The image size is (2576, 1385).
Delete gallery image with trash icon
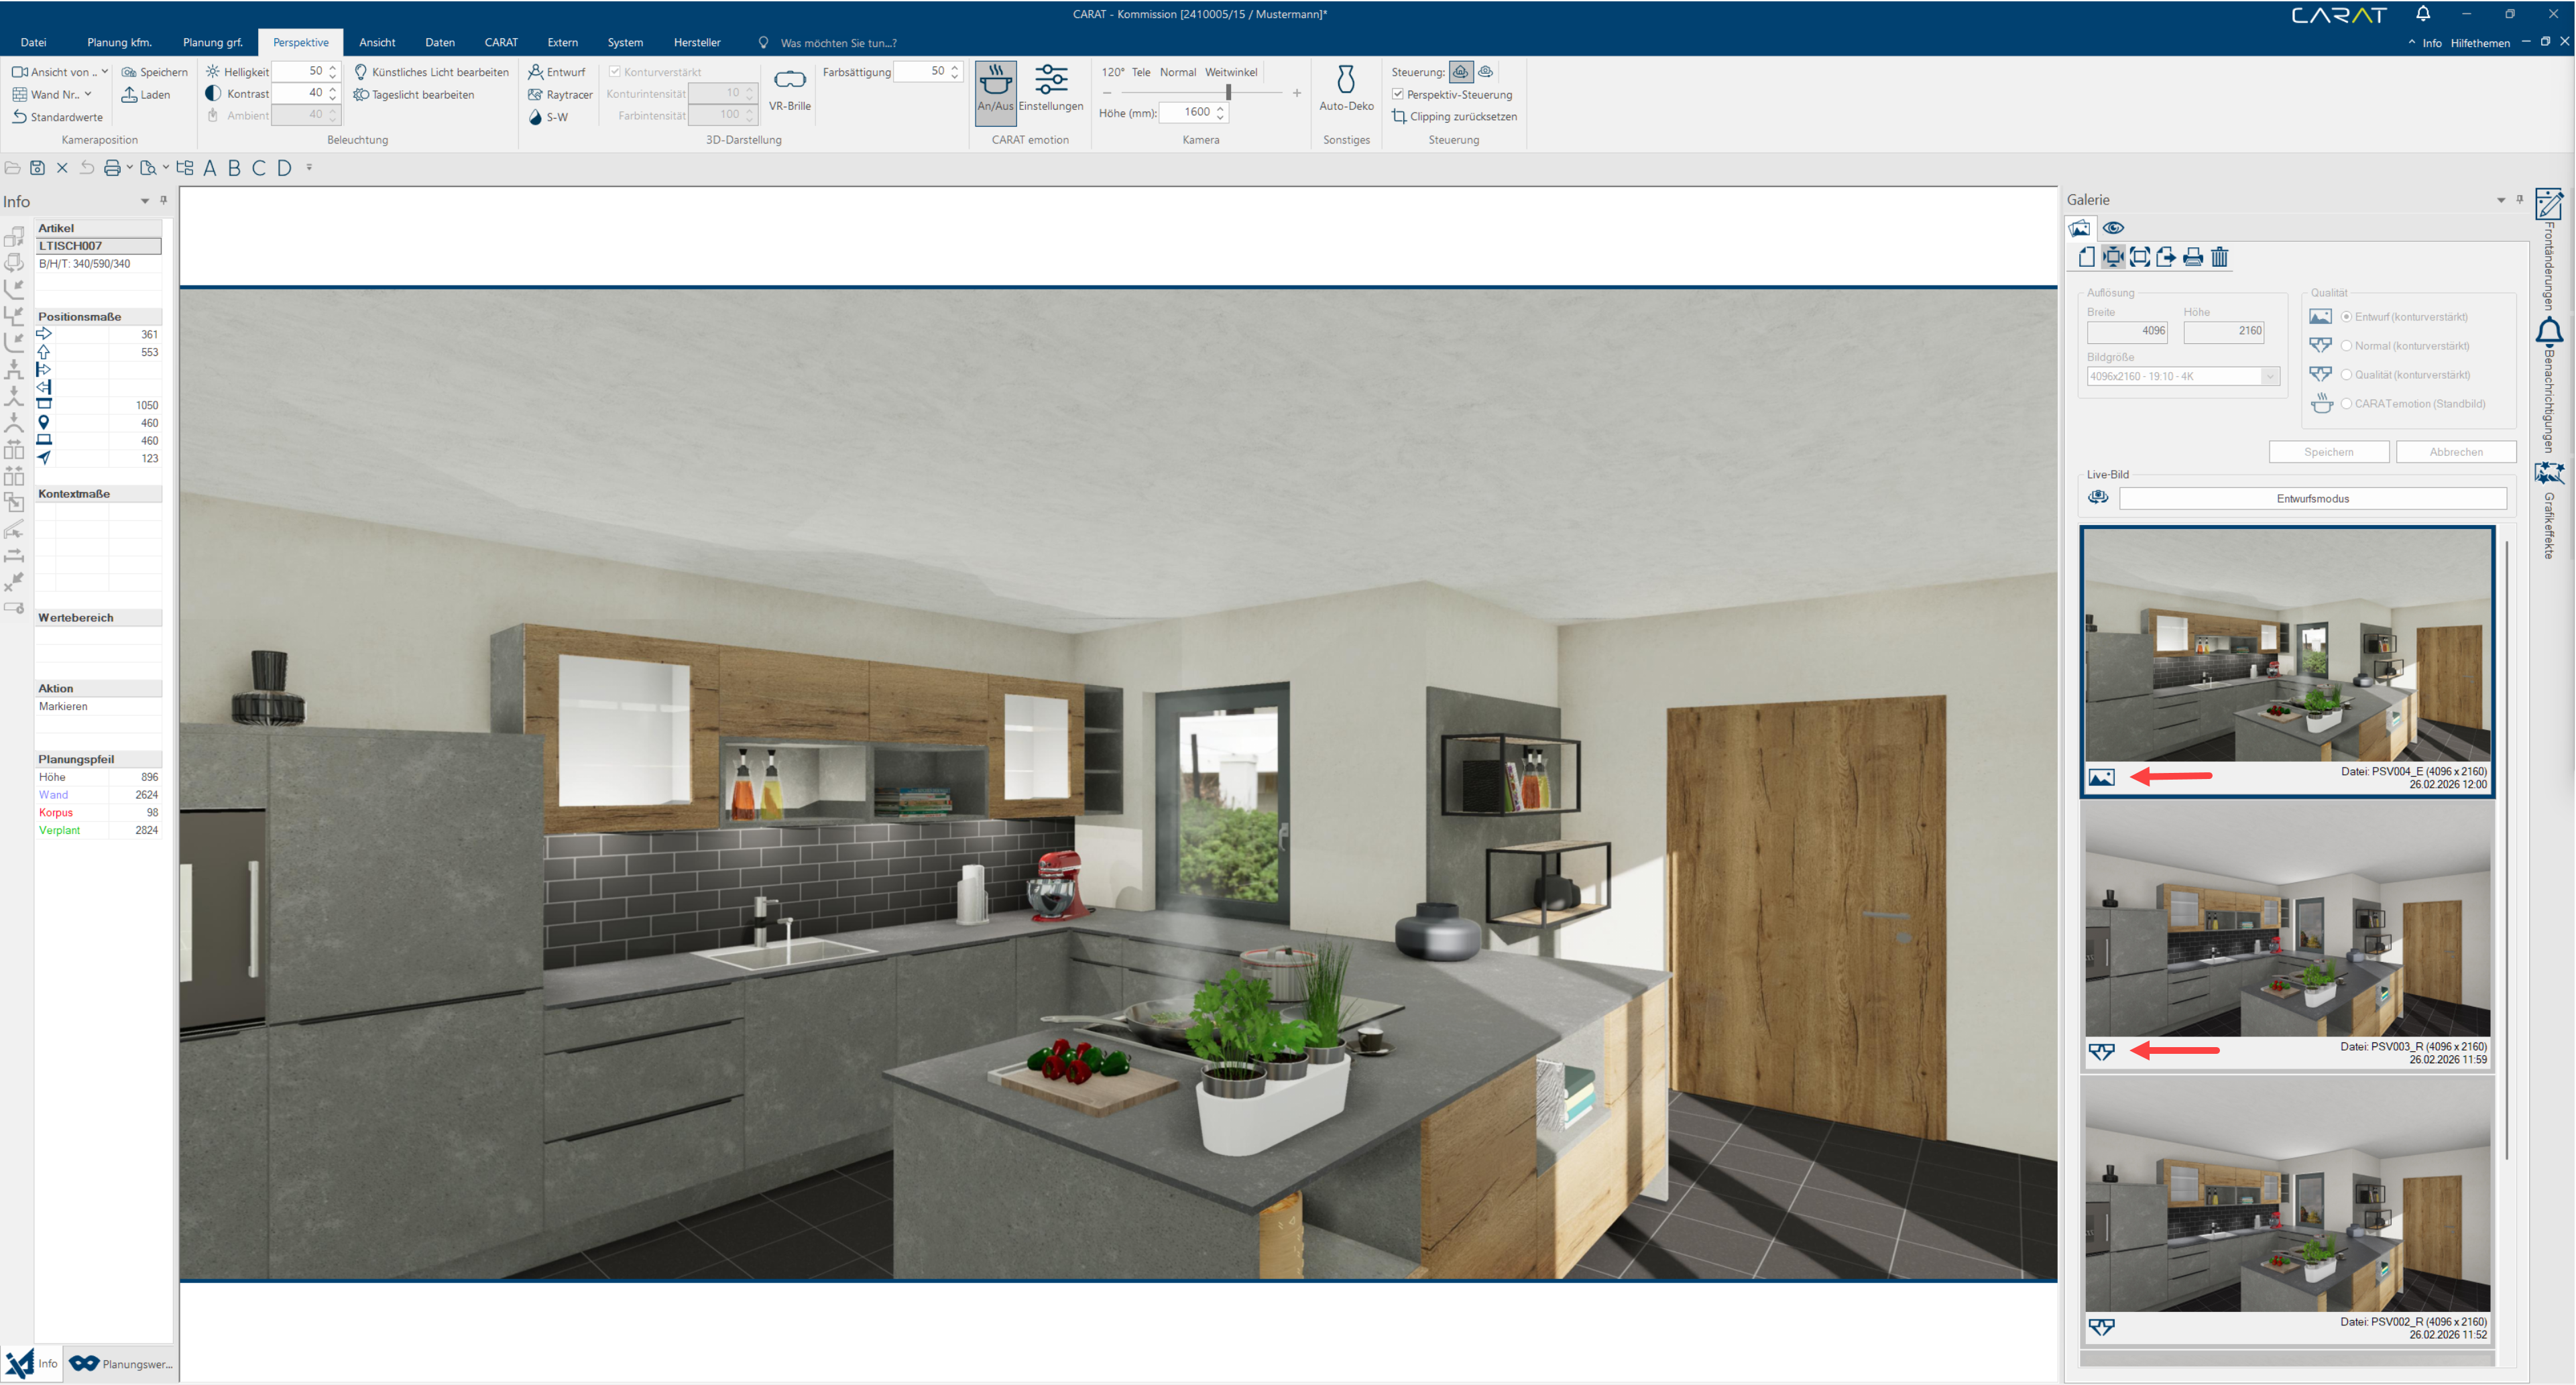pos(2219,257)
